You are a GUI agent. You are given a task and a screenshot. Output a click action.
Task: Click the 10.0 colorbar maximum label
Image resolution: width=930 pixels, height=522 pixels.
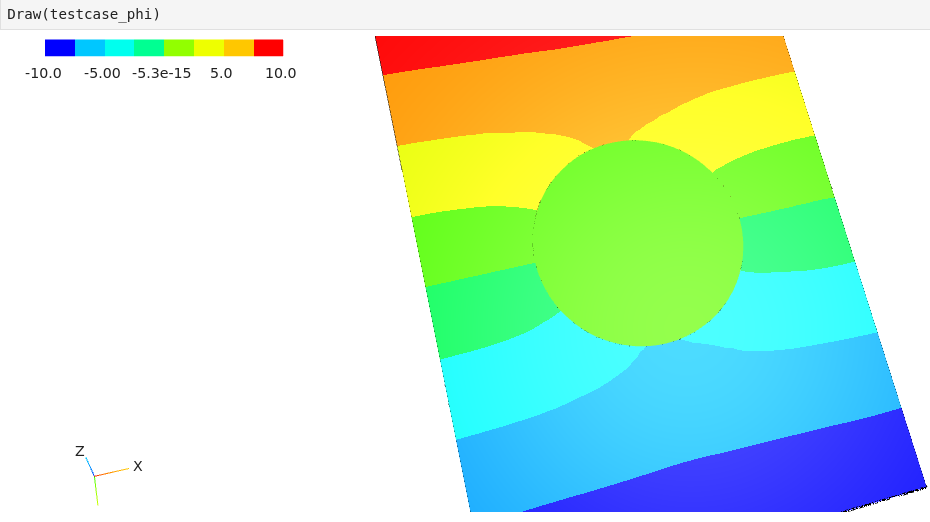[280, 73]
